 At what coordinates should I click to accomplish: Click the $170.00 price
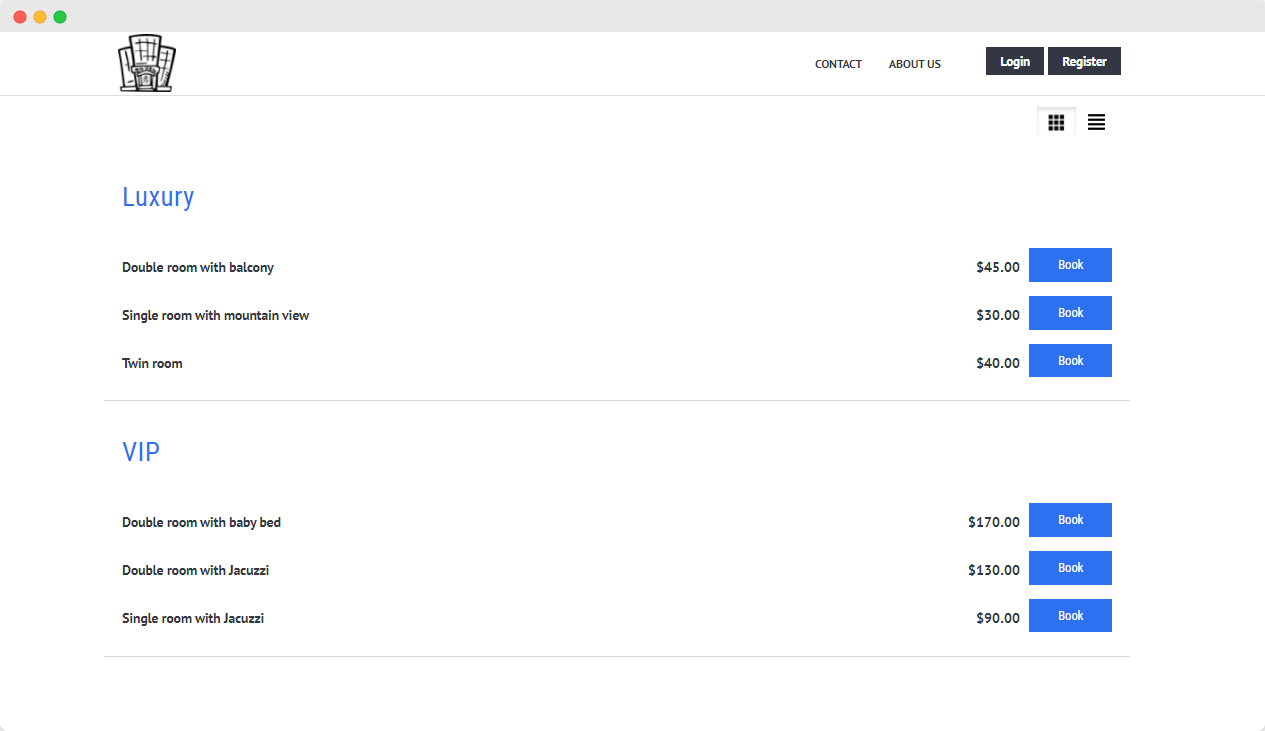click(x=994, y=523)
